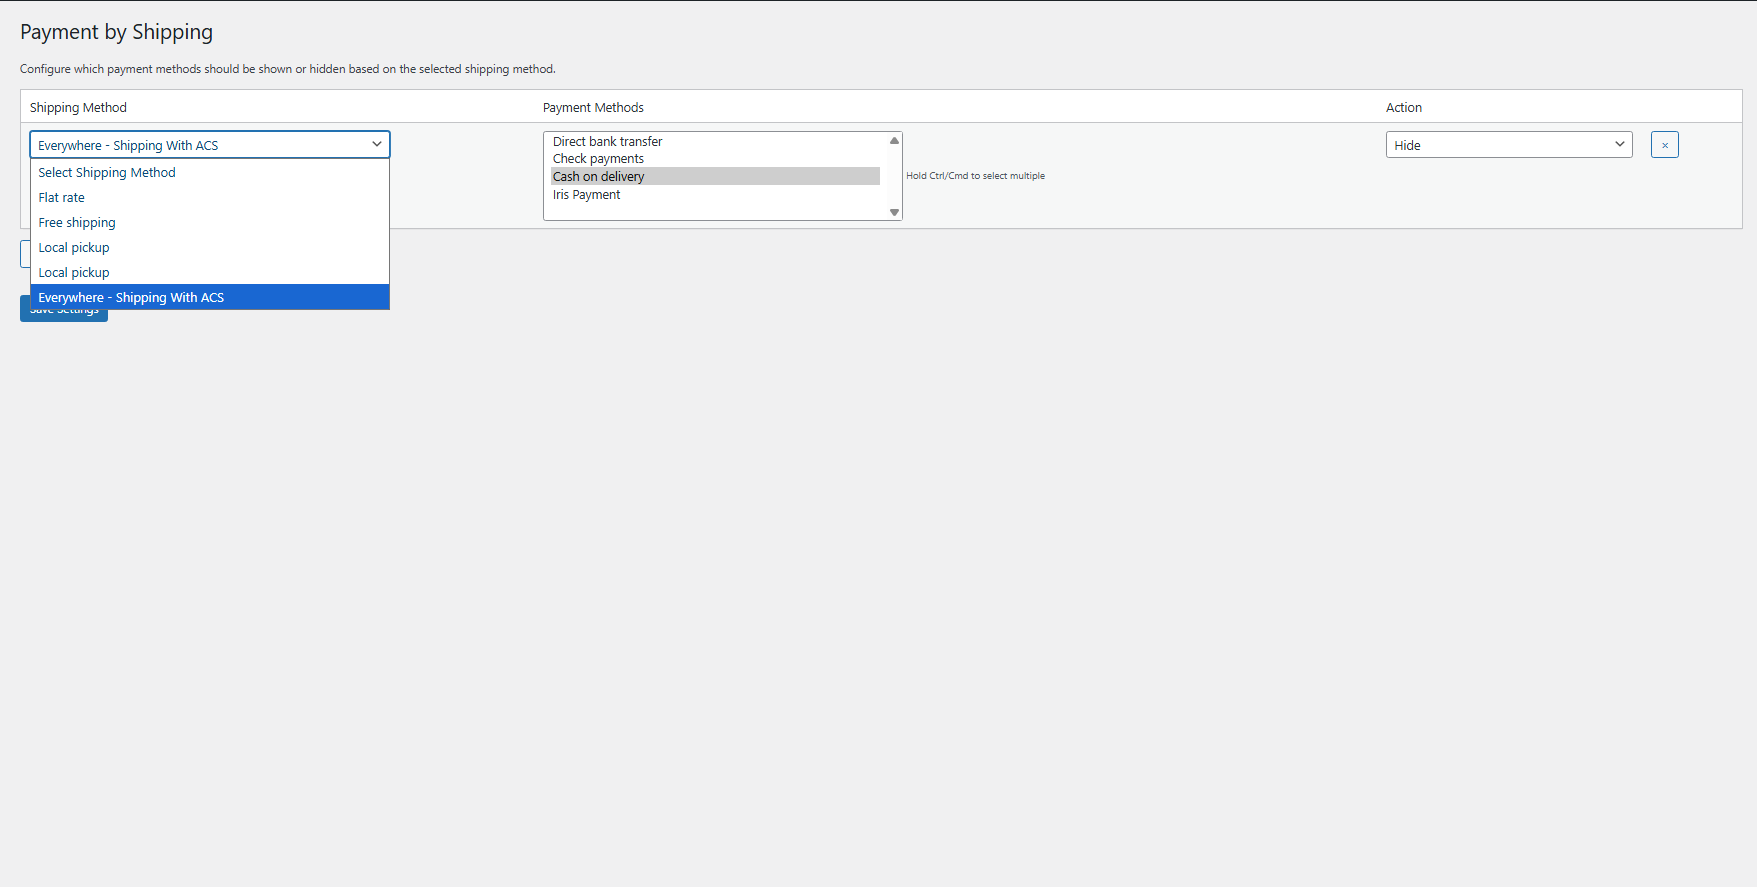Pick Free shipping from the list
This screenshot has width=1757, height=887.
[x=77, y=223]
